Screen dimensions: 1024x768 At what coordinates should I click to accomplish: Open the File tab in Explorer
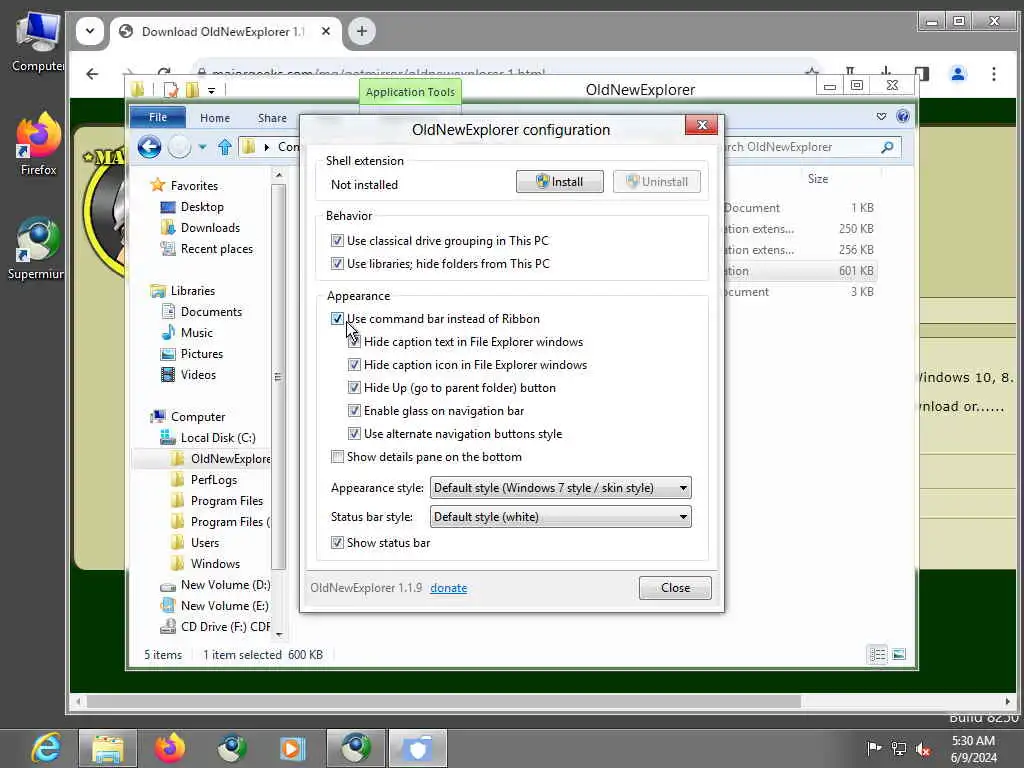pyautogui.click(x=157, y=118)
